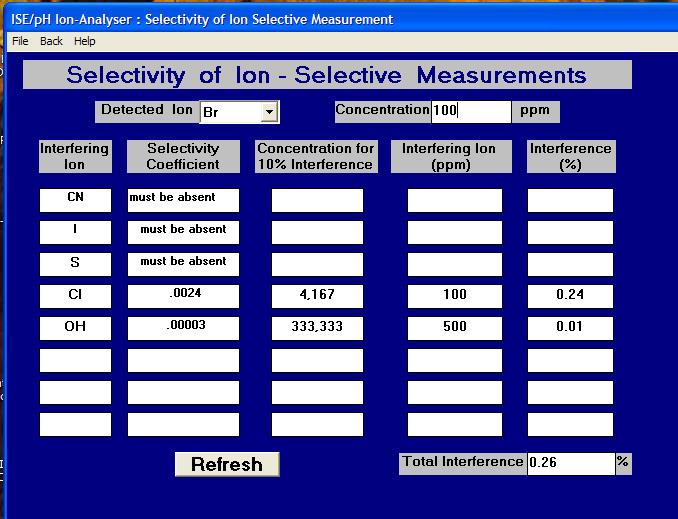Click selectivity coefficient .00003 cell
This screenshot has width=678, height=519.
pos(183,328)
